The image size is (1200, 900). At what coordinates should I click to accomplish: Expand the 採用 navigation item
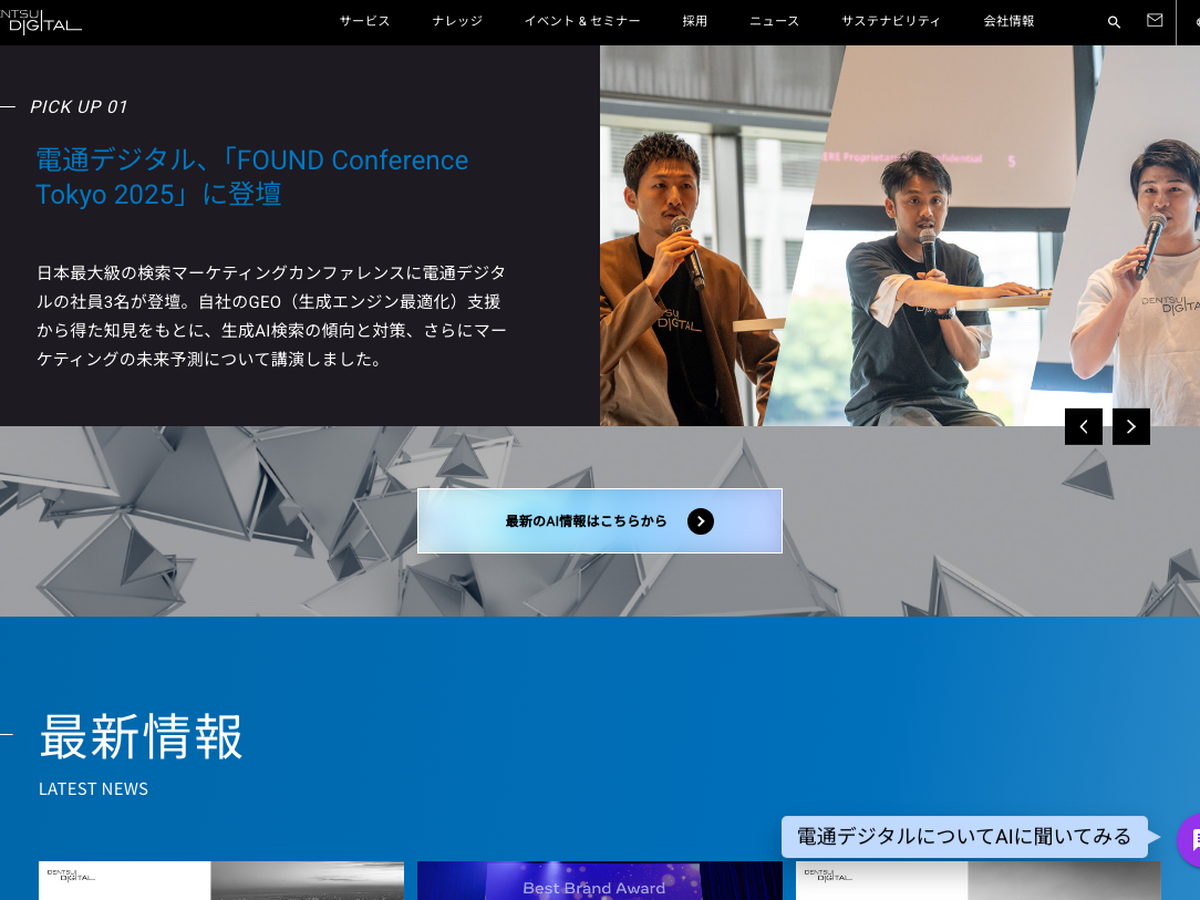point(695,21)
